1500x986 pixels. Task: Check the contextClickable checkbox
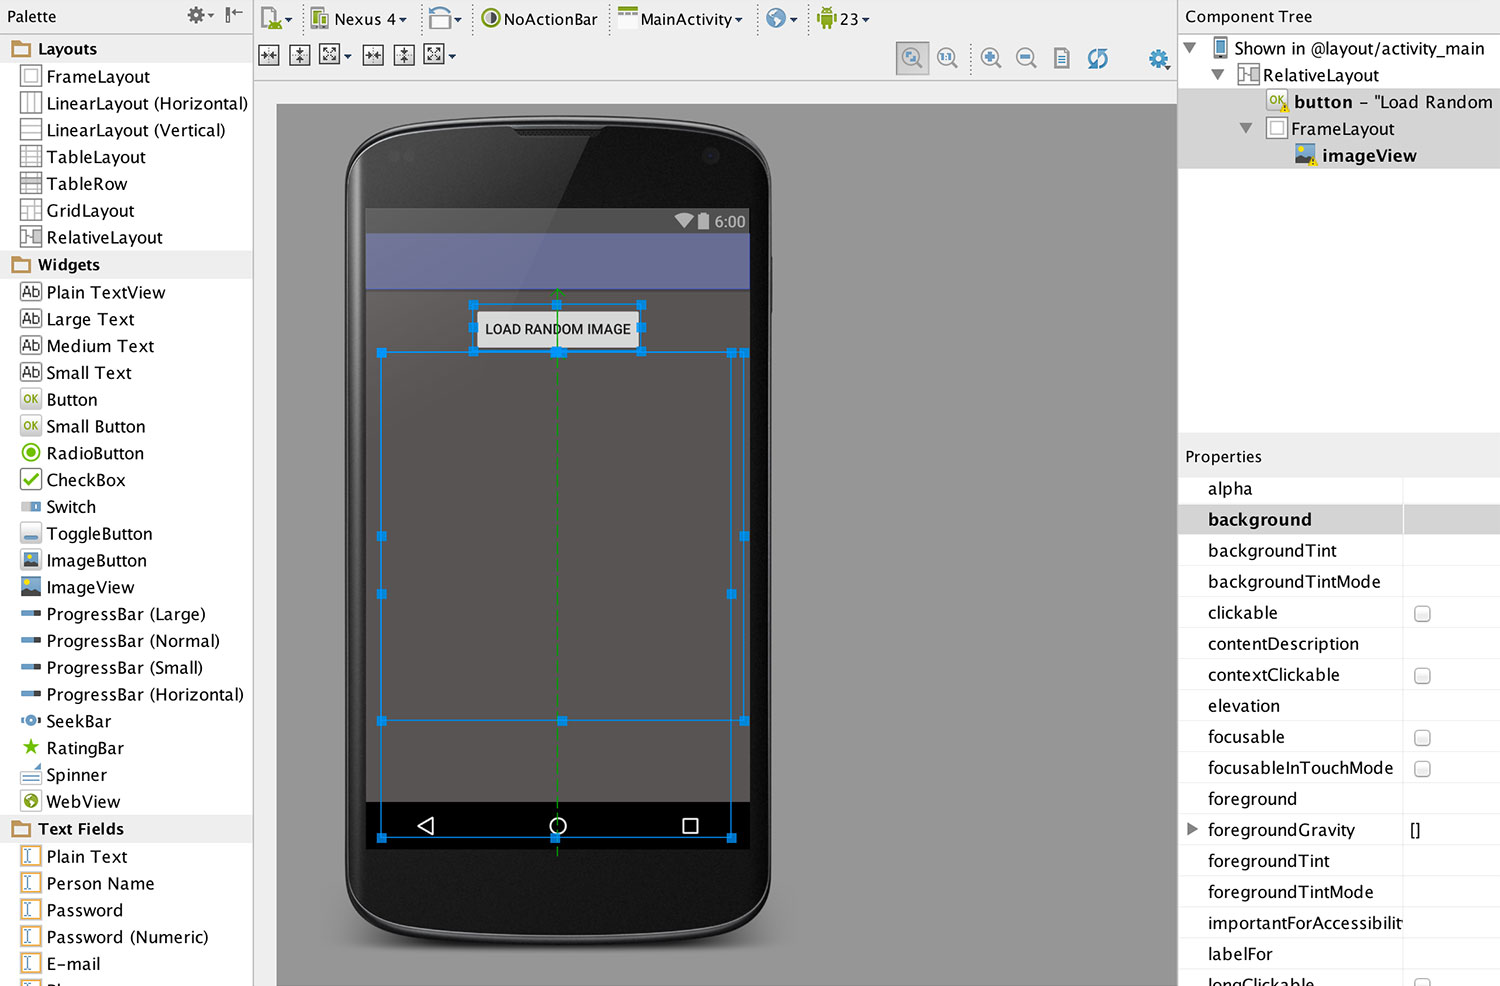(1422, 676)
